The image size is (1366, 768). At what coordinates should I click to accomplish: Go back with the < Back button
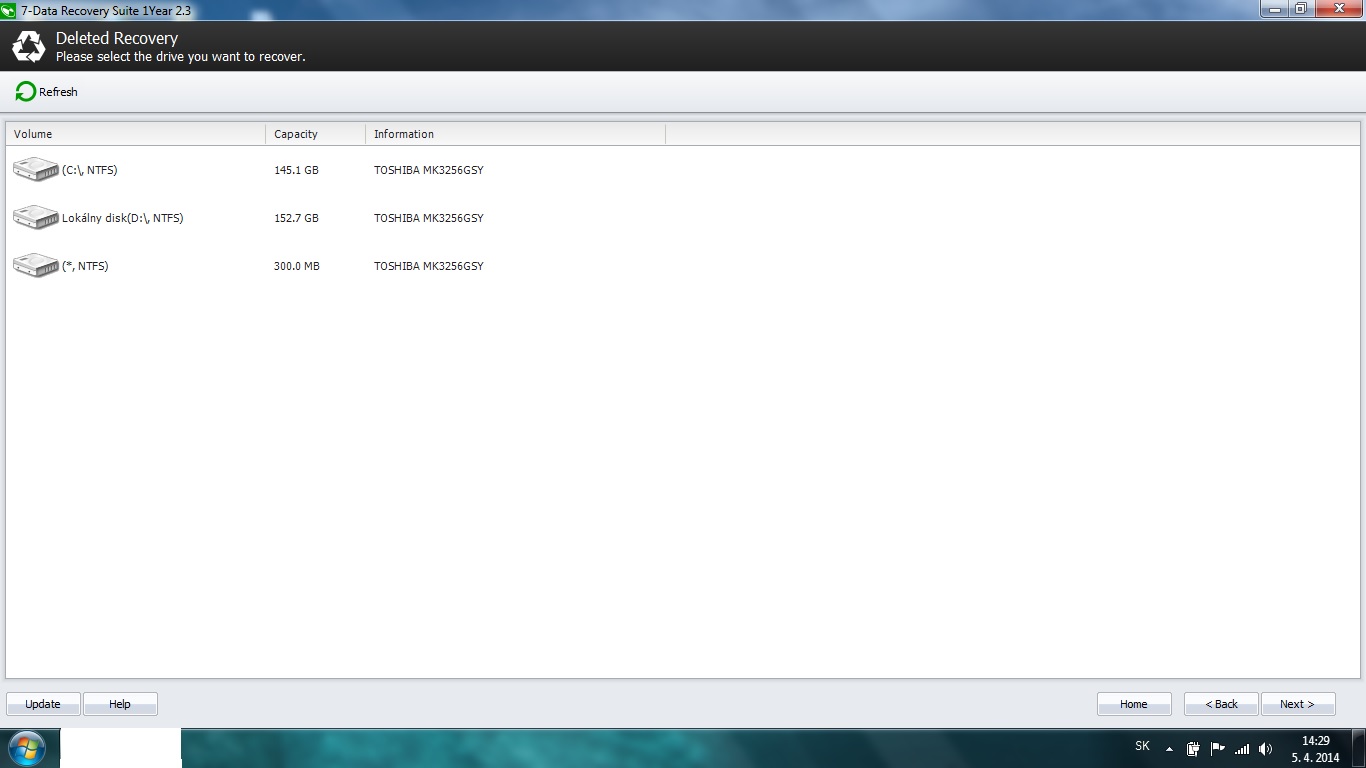1221,704
